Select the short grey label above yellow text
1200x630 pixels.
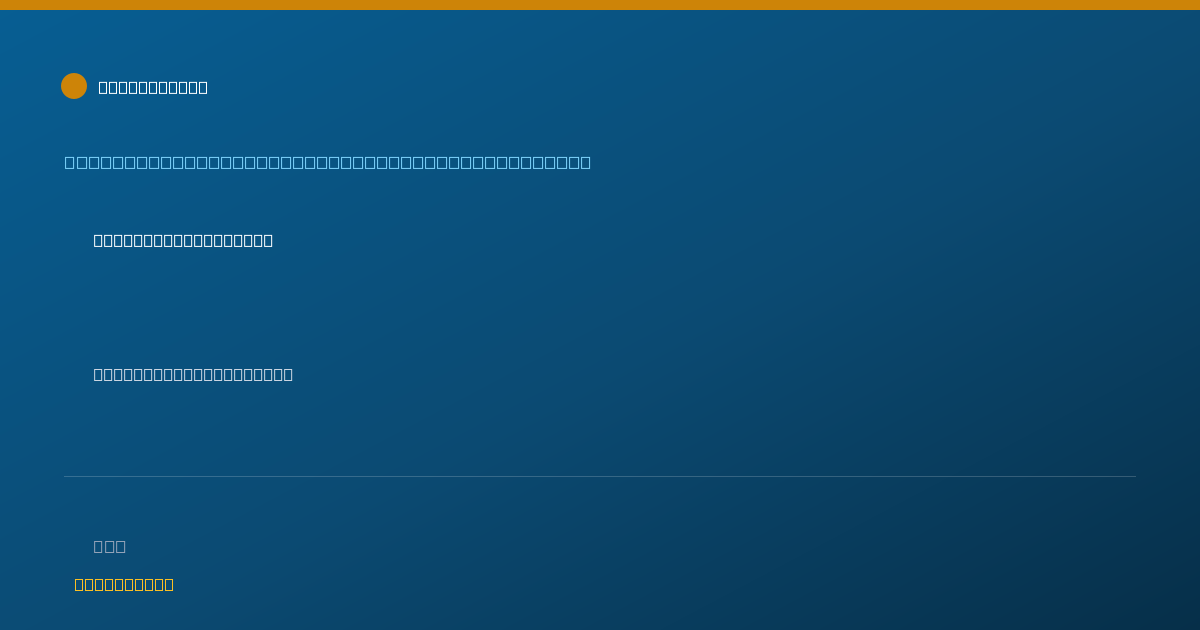click(110, 546)
